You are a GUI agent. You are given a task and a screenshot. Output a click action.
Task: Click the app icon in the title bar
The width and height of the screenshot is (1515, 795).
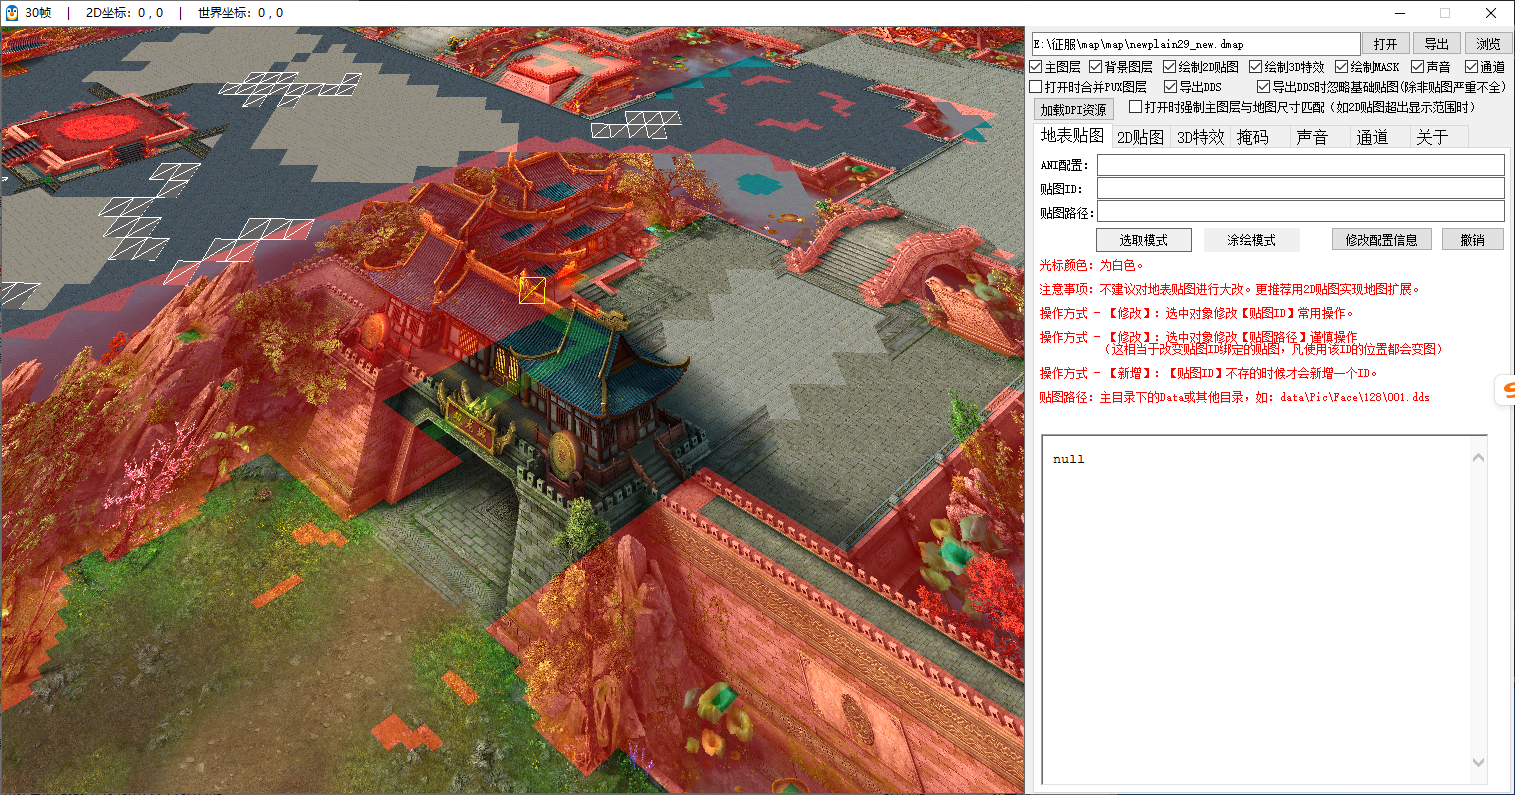coord(12,13)
